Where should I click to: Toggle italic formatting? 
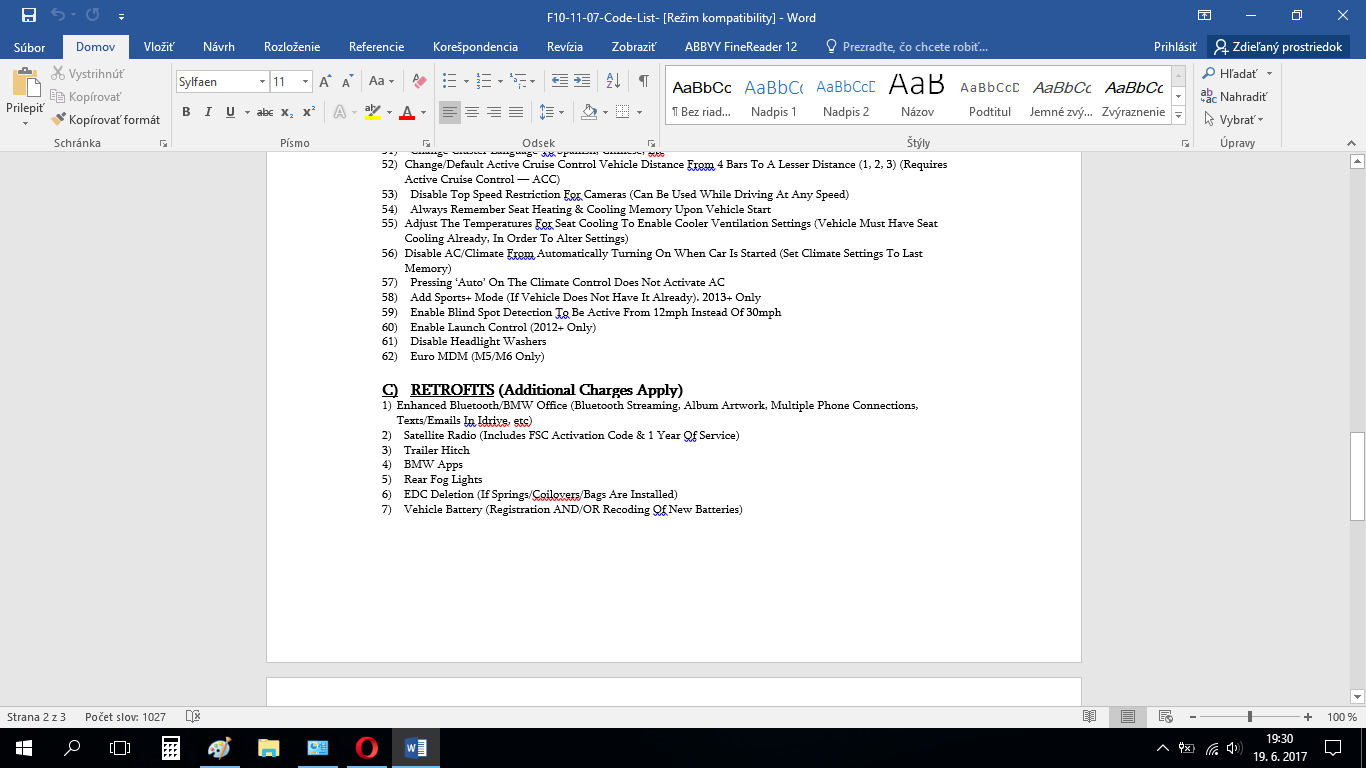pyautogui.click(x=208, y=112)
